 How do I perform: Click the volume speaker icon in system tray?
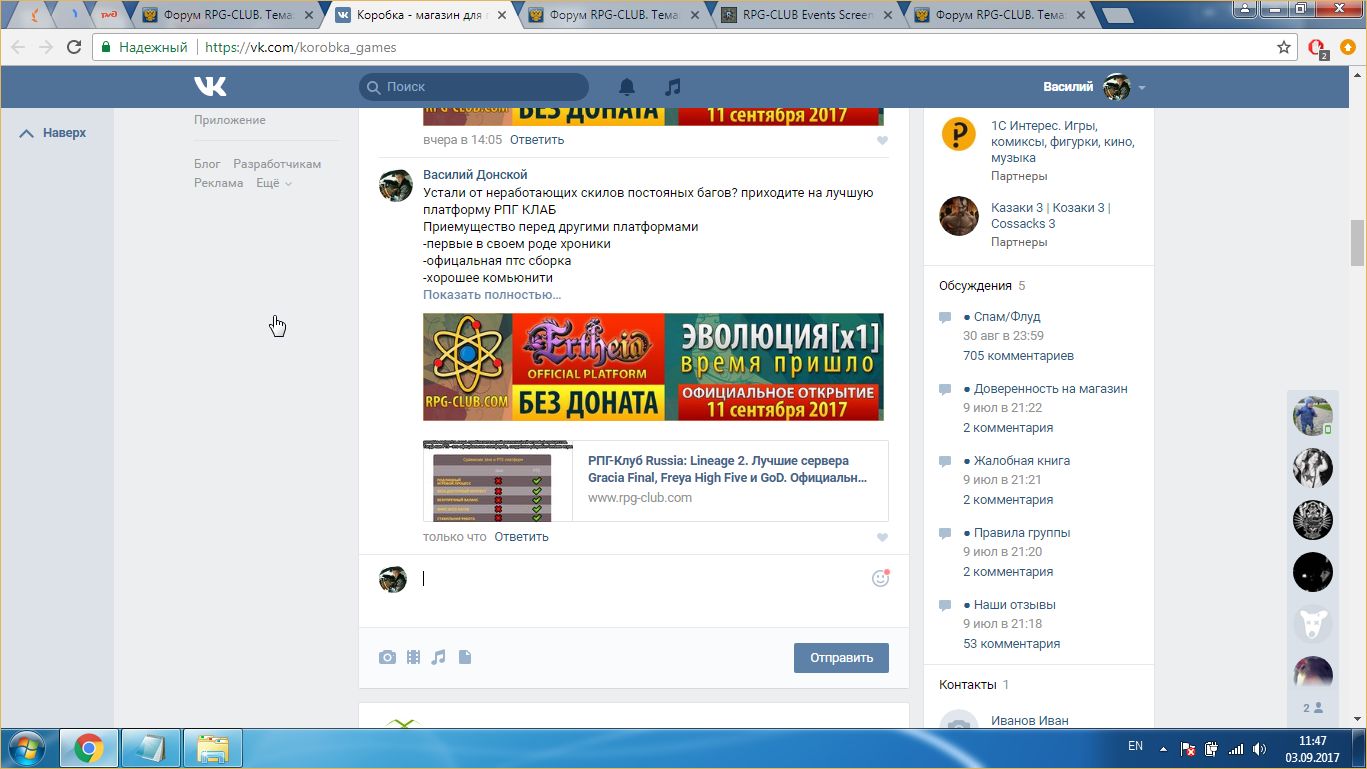point(1259,748)
